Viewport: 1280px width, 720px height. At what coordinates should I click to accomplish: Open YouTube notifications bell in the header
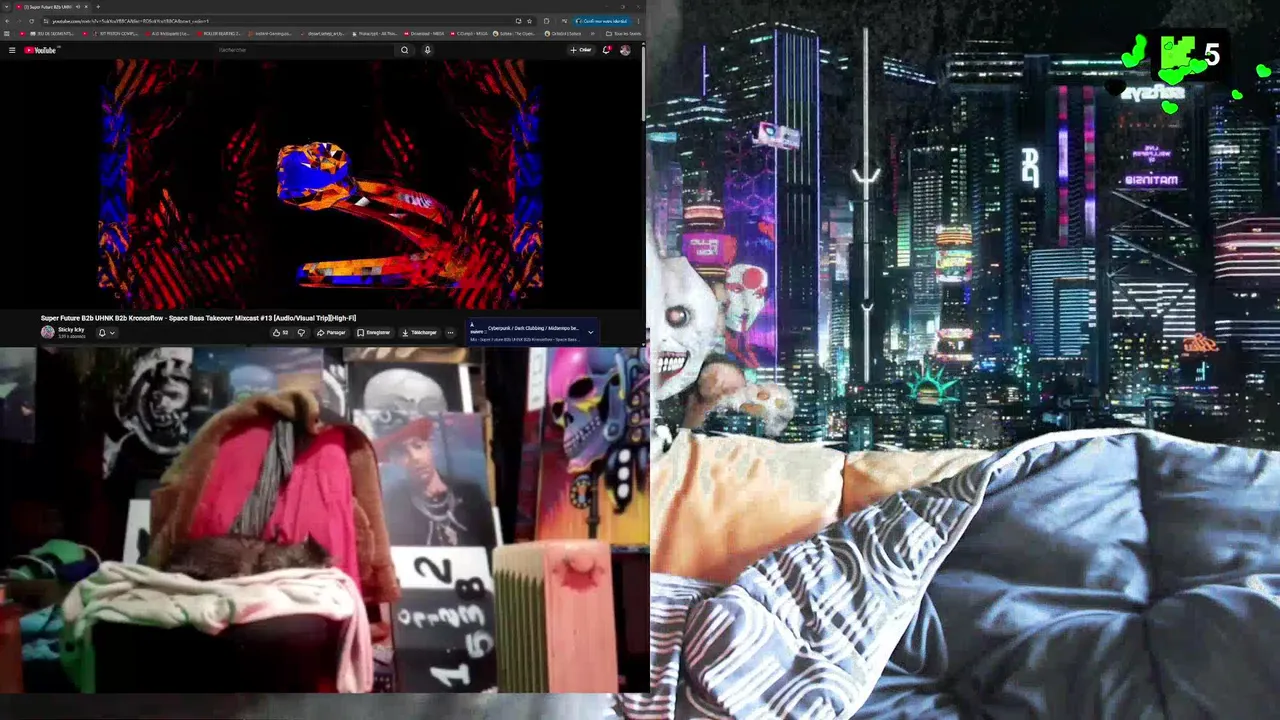[x=606, y=50]
